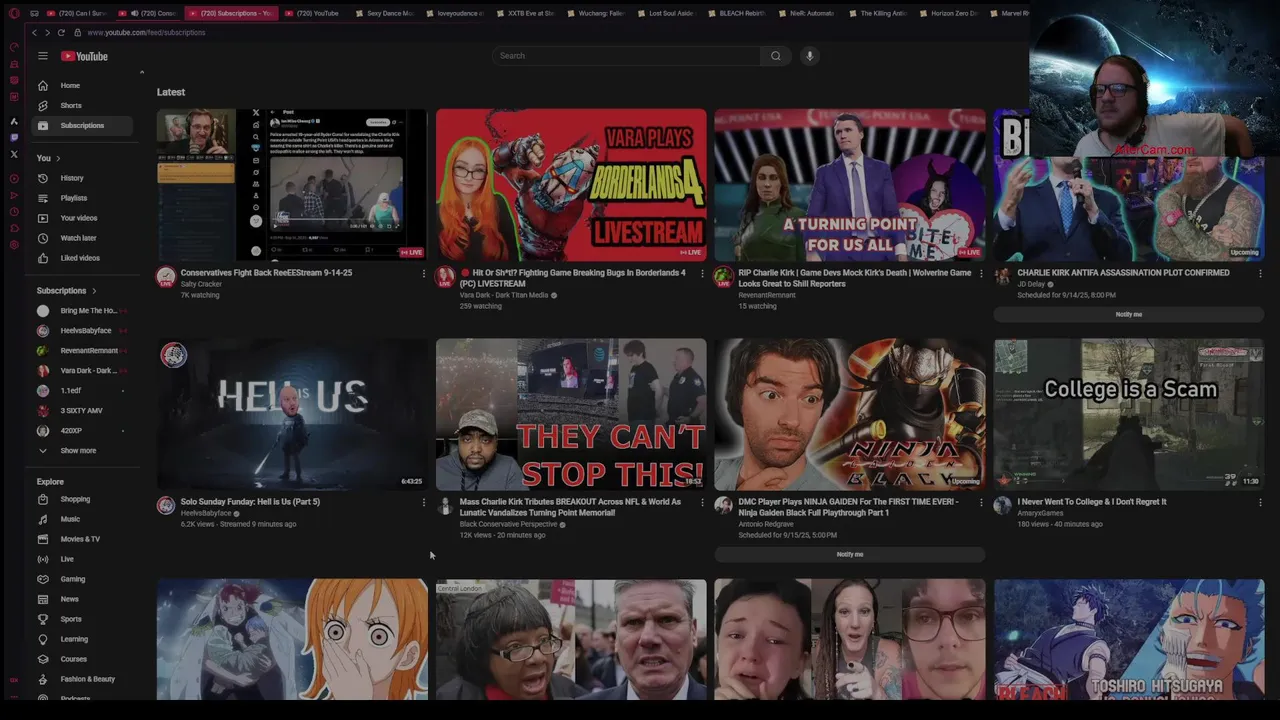Open Fashion & Beauty in Explore
This screenshot has width=1280, height=720.
coord(84,679)
